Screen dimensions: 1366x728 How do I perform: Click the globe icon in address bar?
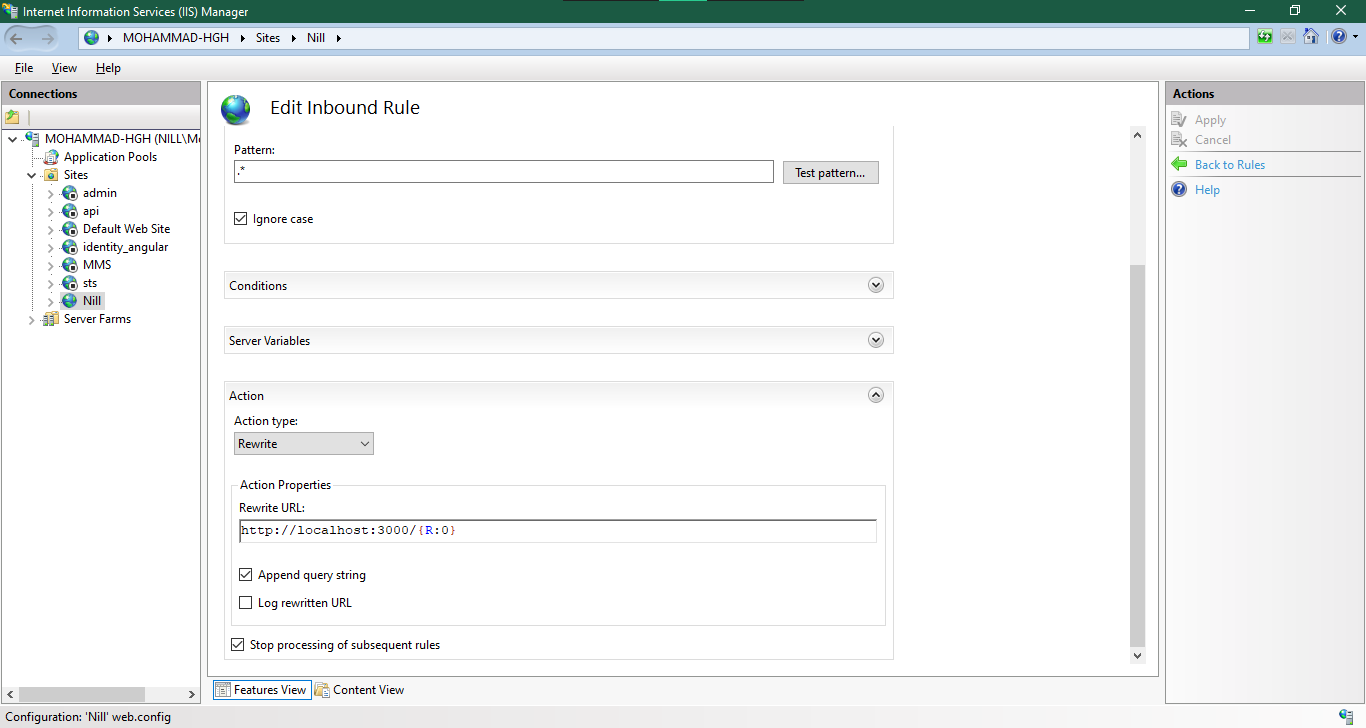(x=92, y=38)
